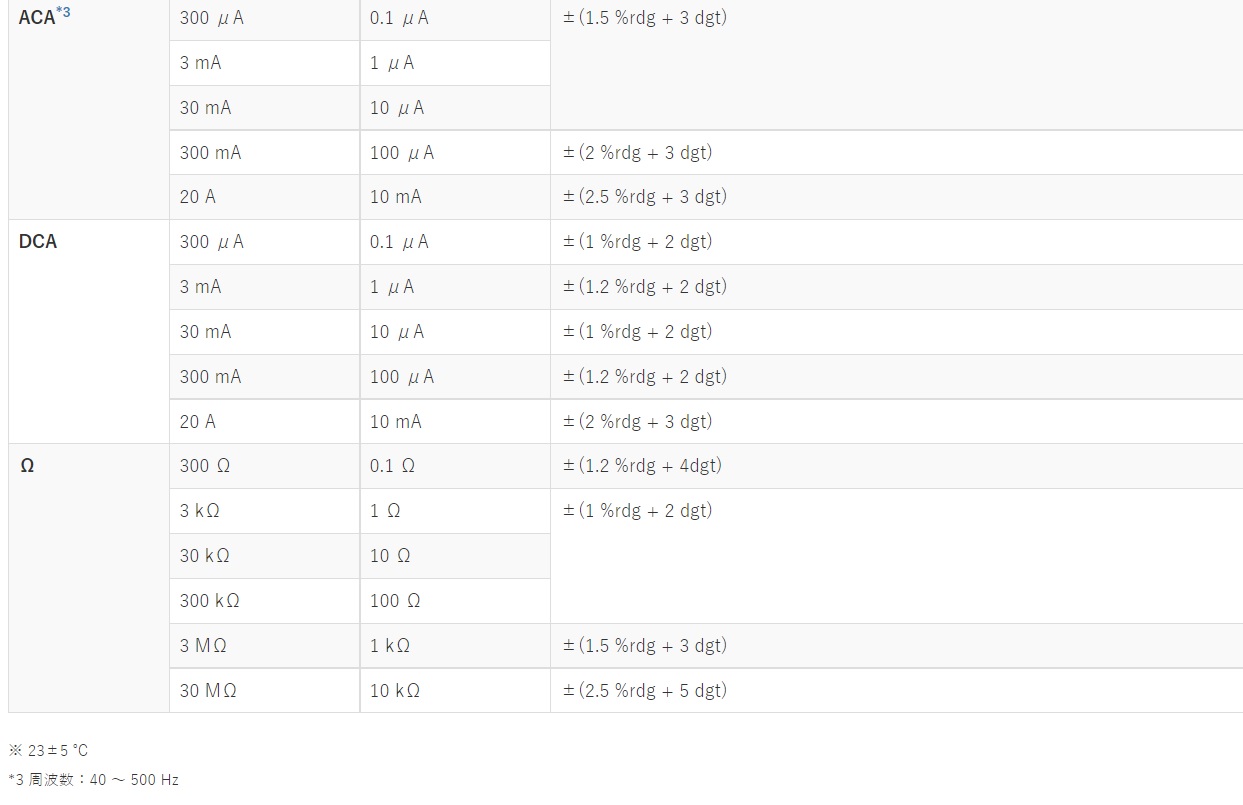Click the DCA row header cell
Screen dimensions: 1243x805
[x=89, y=331]
